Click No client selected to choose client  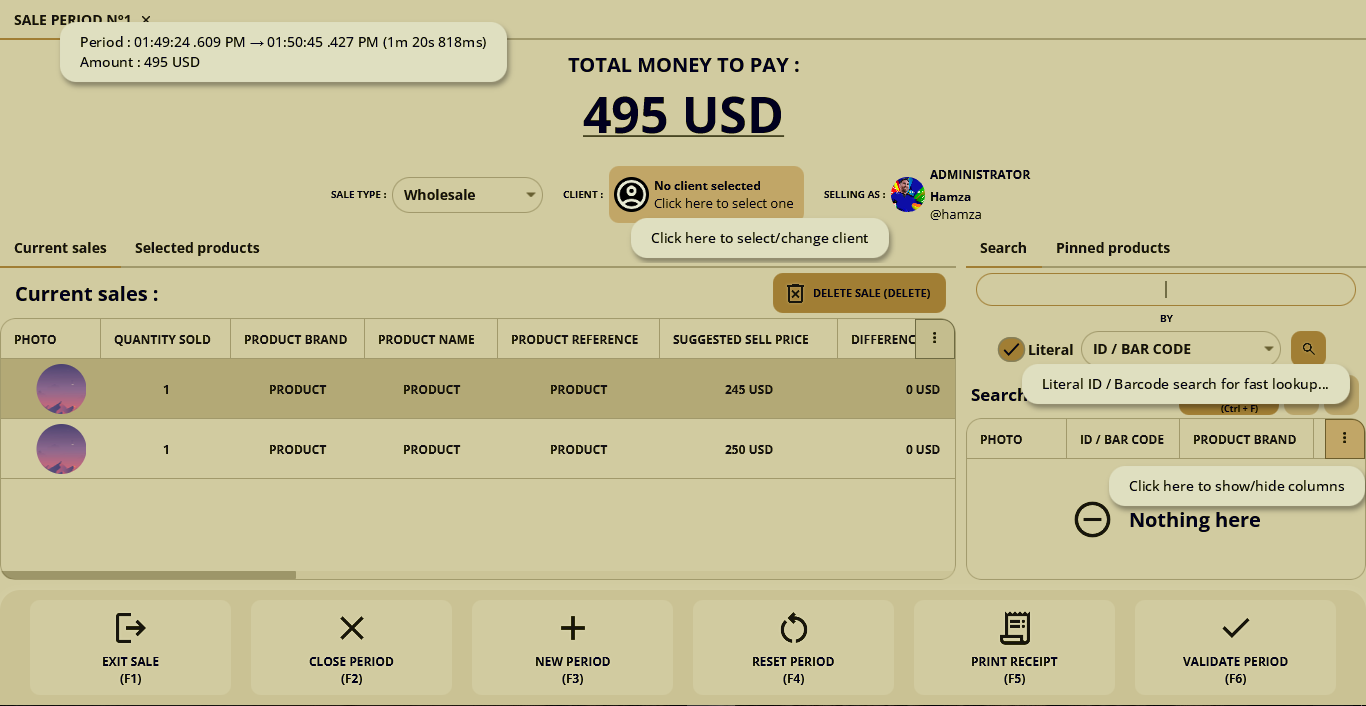point(706,194)
